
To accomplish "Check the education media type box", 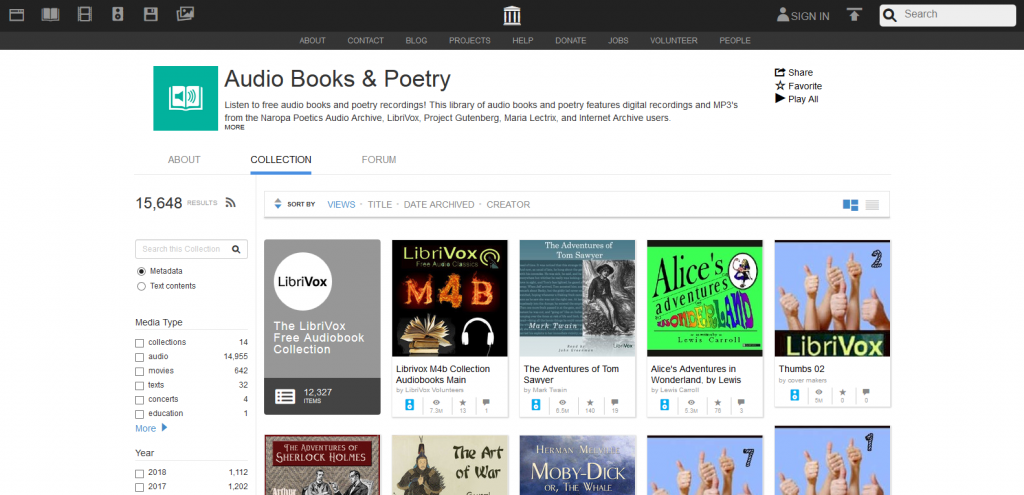I will point(139,414).
